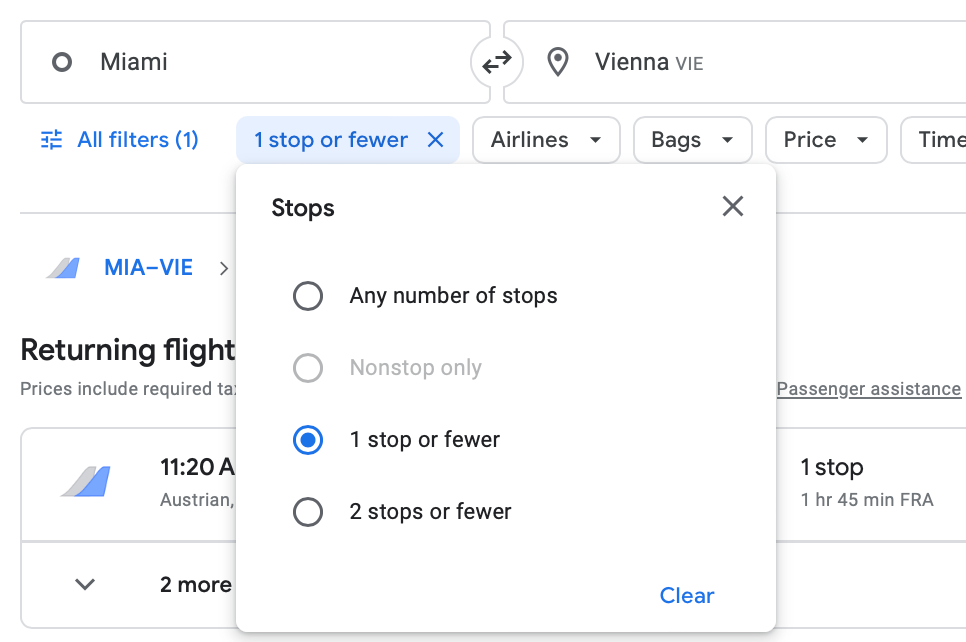Open the Airlines filter dropdown
This screenshot has width=966, height=642.
[x=546, y=140]
